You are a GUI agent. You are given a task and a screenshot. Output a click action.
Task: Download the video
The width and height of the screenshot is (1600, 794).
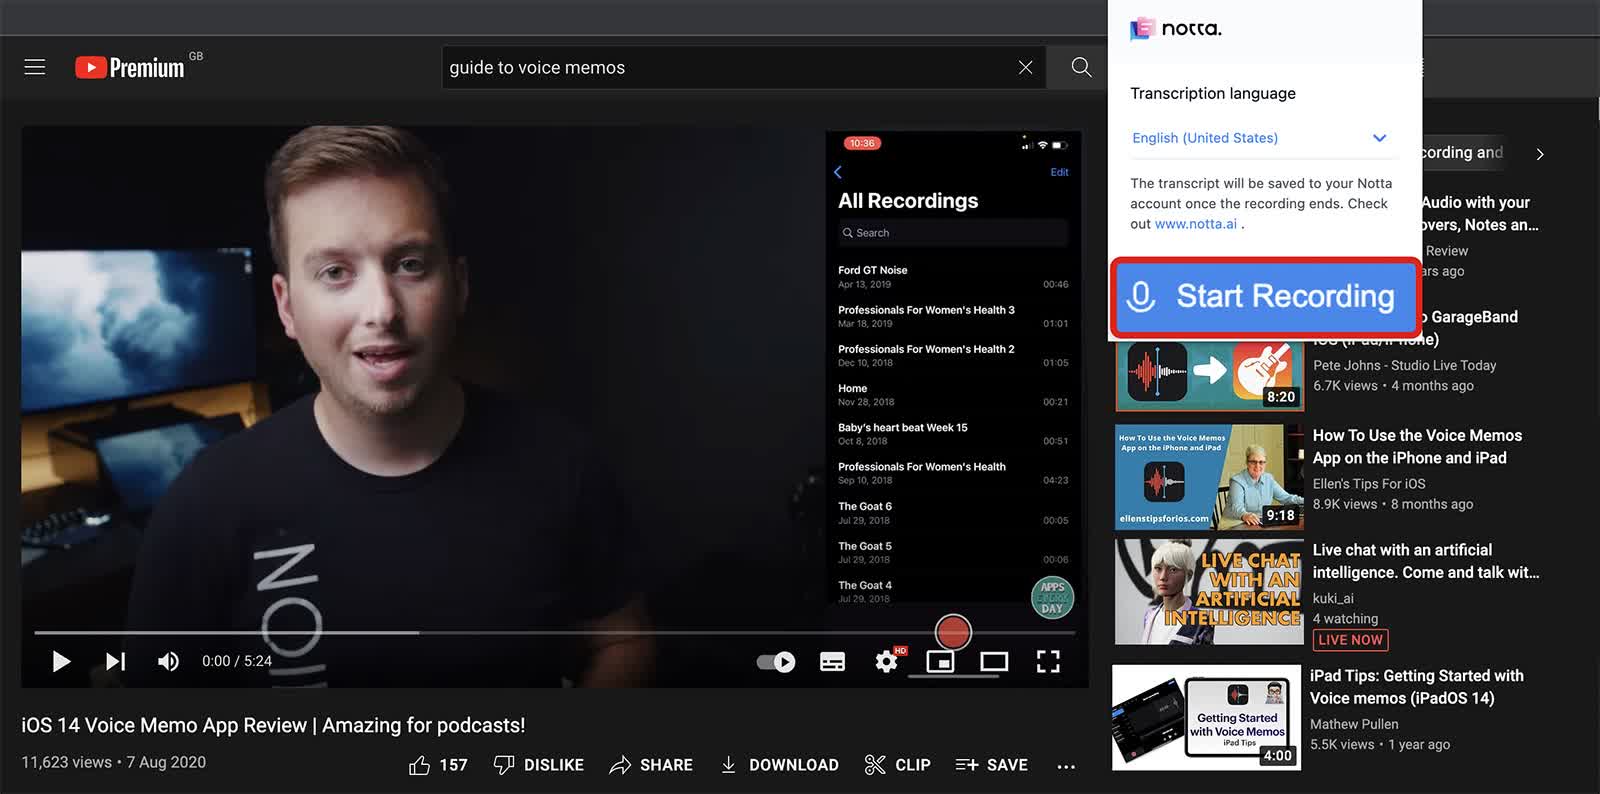coord(779,765)
